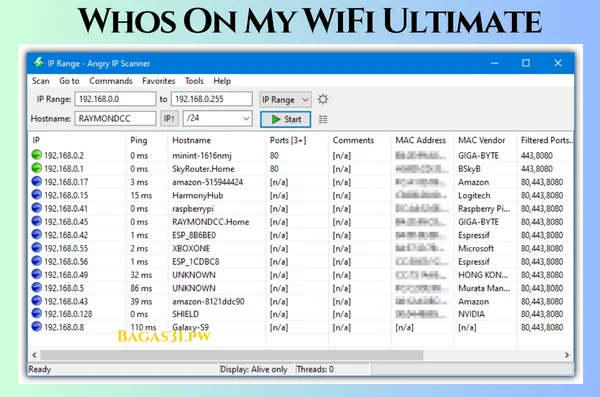Click the 86 ms ping value
Viewport: 600px width, 397px height.
141,288
